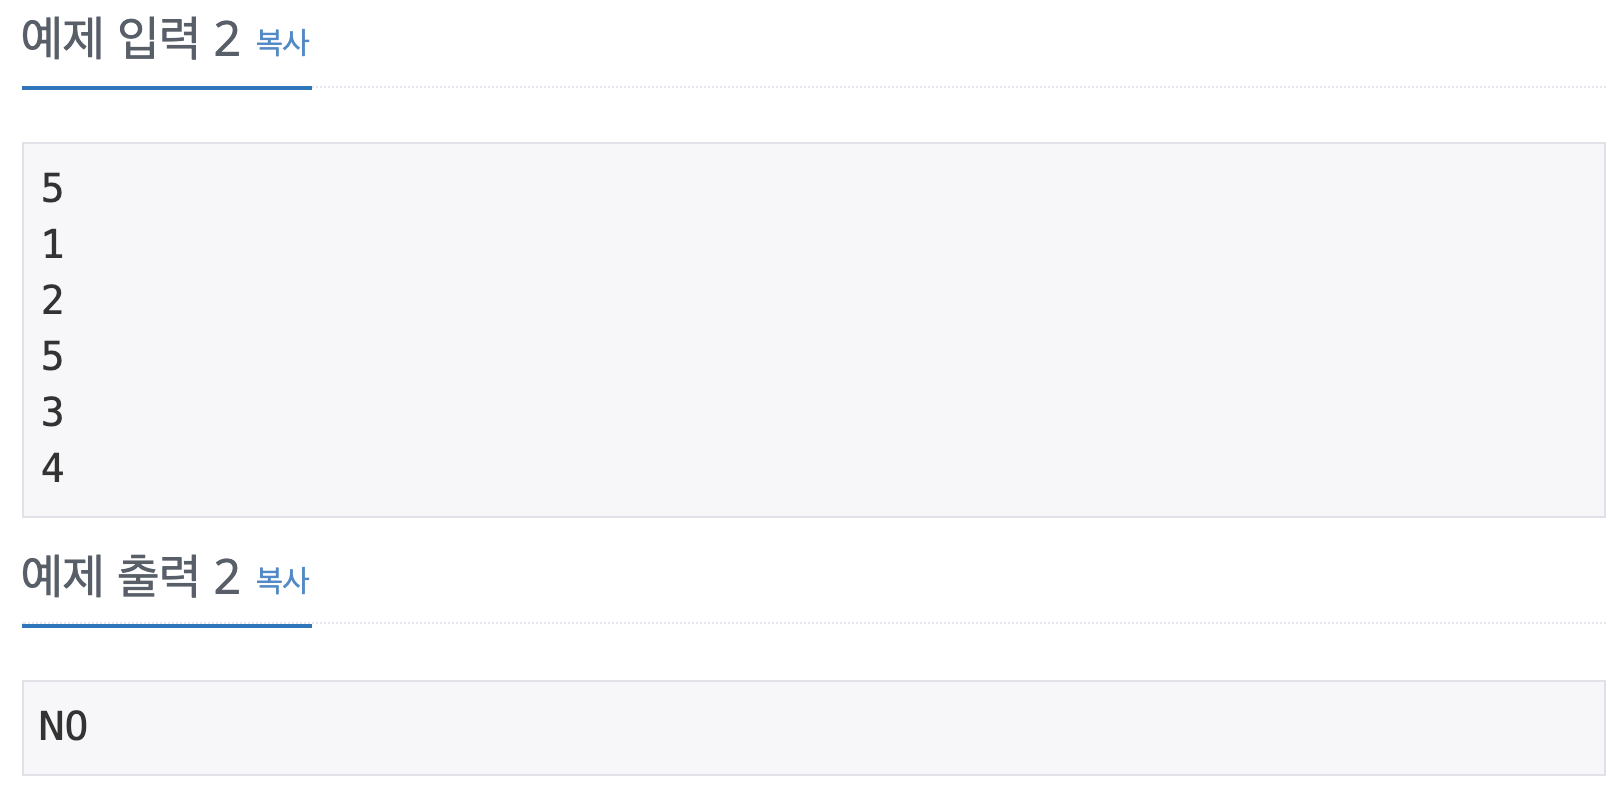Click the word 출력 in the heading
This screenshot has width=1624, height=794.
click(x=158, y=578)
